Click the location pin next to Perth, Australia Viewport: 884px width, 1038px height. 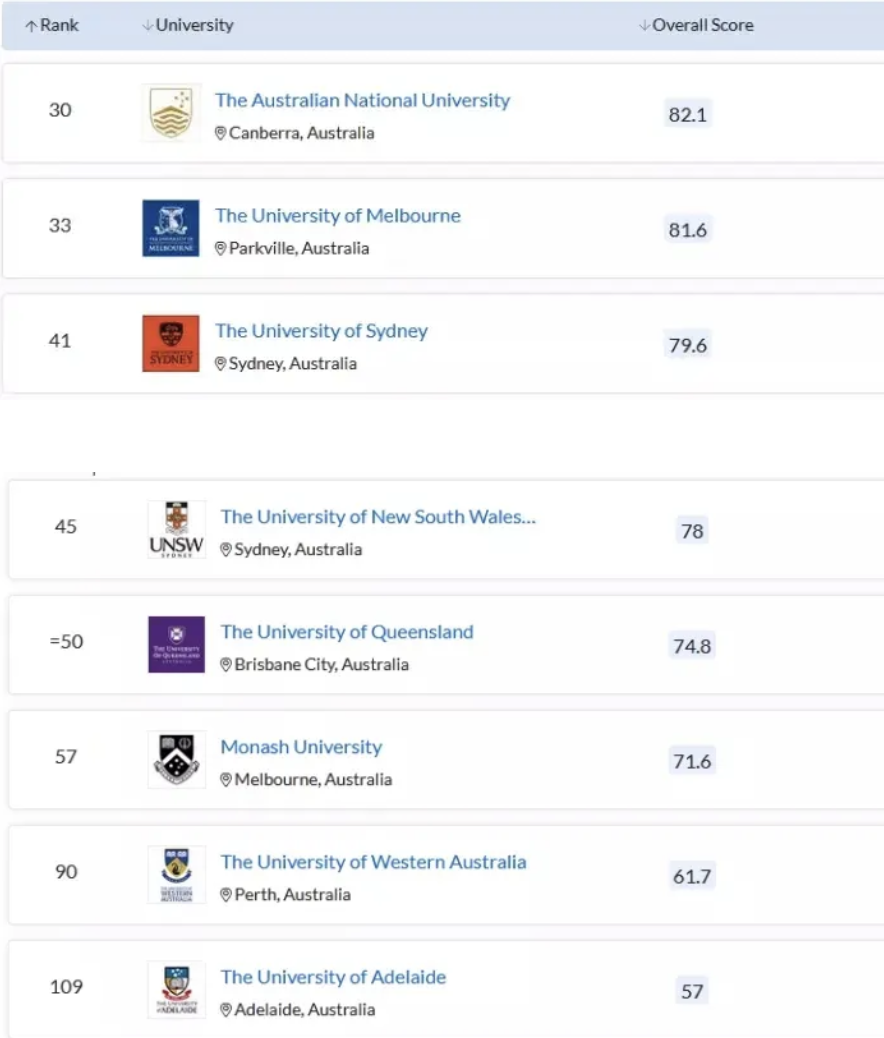click(226, 895)
